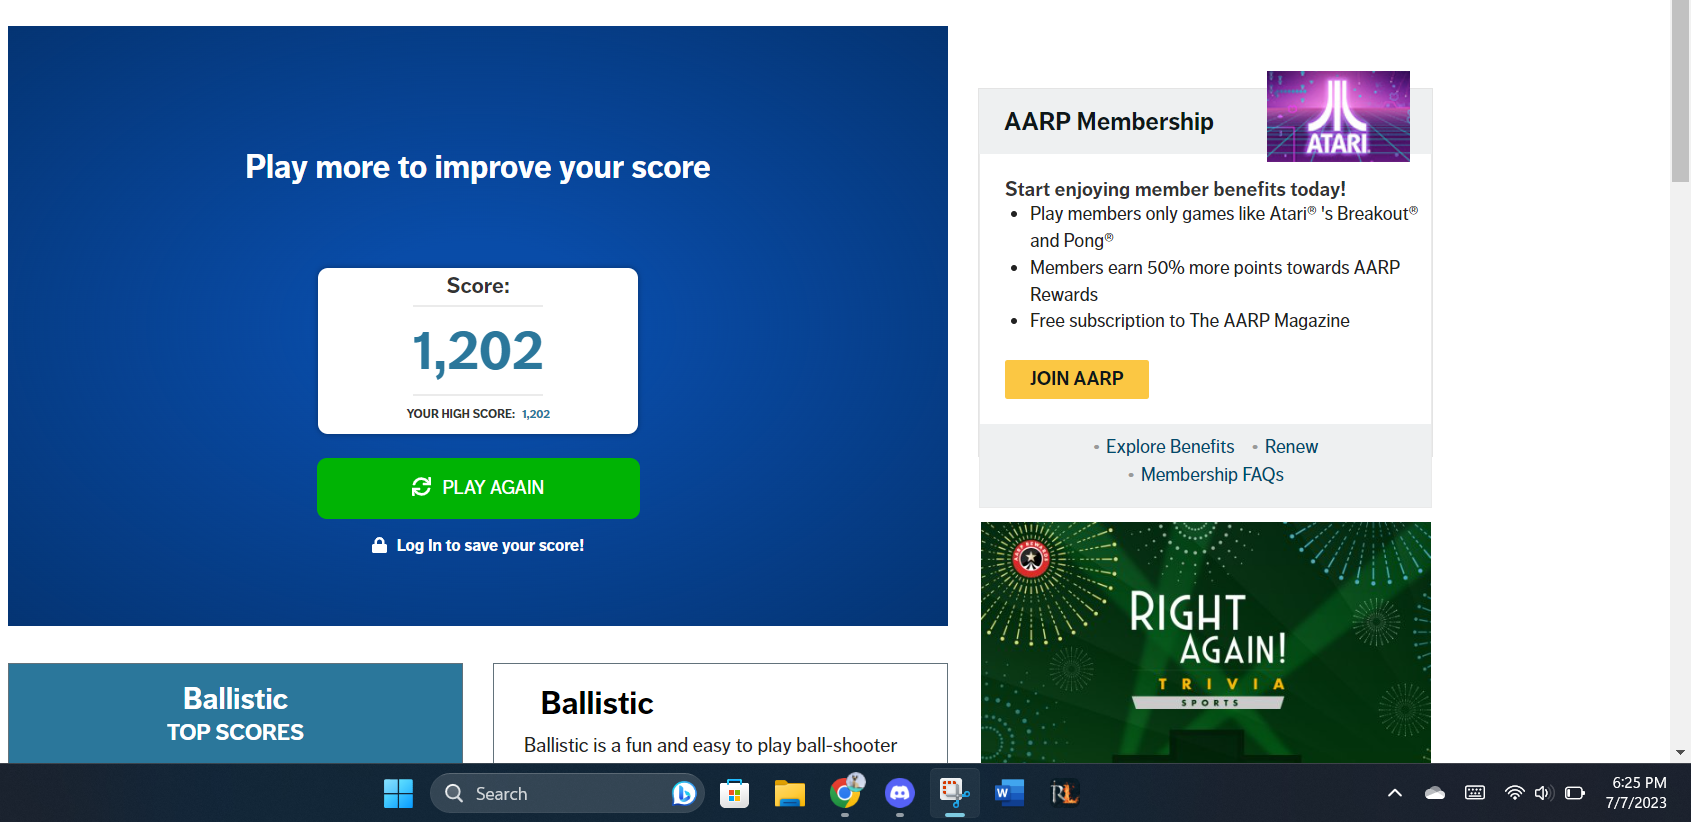The width and height of the screenshot is (1691, 822).
Task: Open Microsoft Store from the taskbar
Action: (x=734, y=793)
